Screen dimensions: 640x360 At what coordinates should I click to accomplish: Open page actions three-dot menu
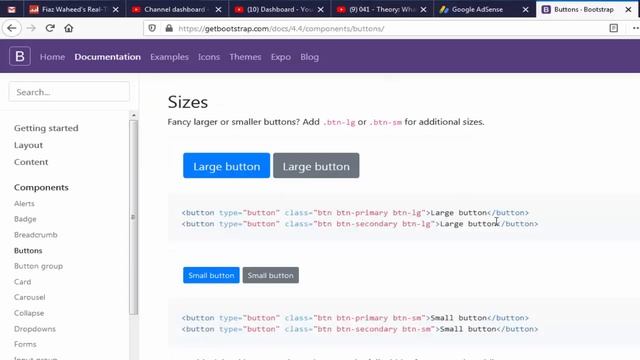click(x=636, y=28)
